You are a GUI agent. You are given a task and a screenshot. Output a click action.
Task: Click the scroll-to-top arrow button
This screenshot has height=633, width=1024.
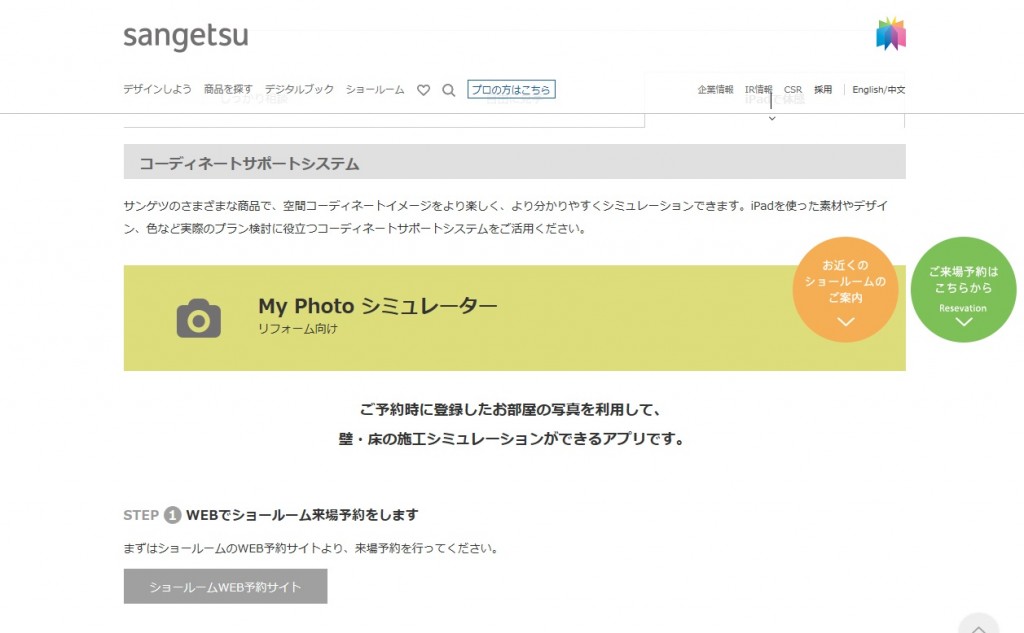(978, 625)
